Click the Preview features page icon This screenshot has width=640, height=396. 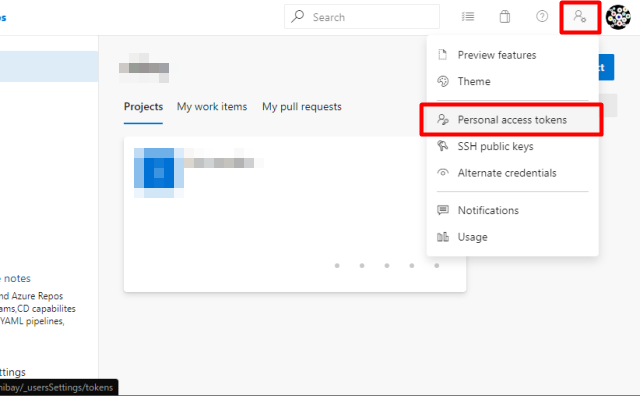click(442, 55)
